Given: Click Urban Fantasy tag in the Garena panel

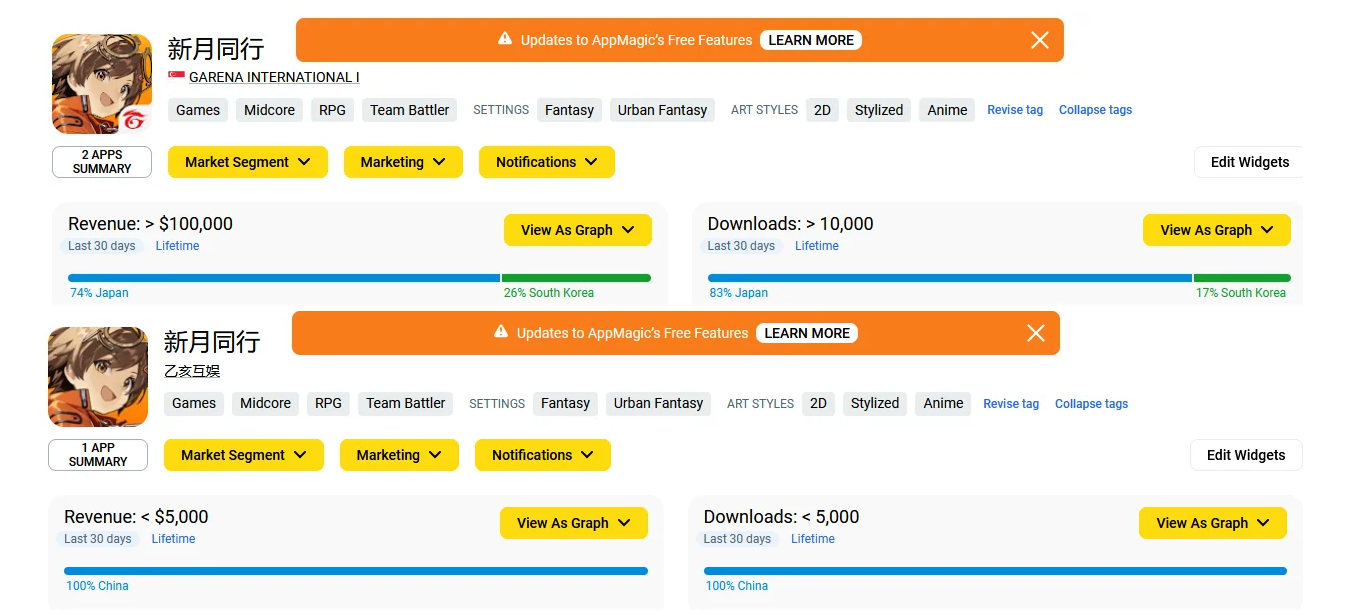Looking at the screenshot, I should 662,110.
